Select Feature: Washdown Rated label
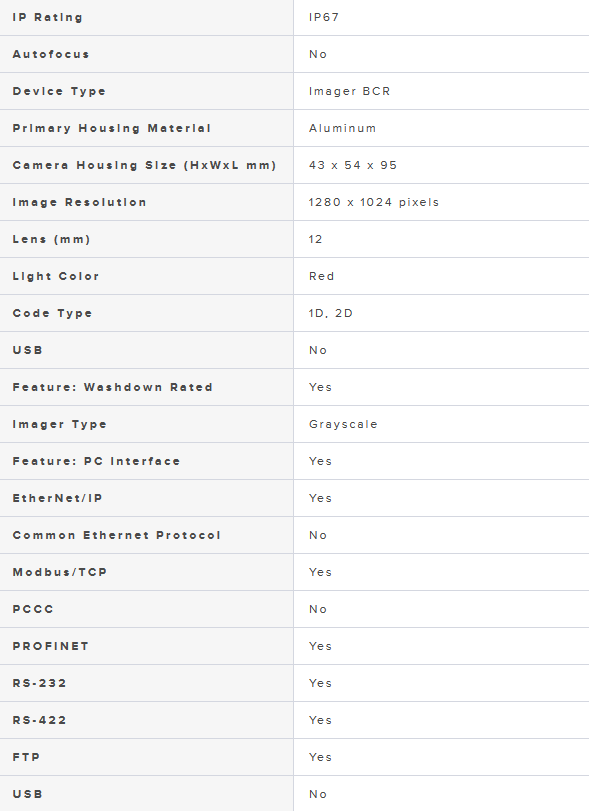The height and width of the screenshot is (811, 589). (112, 387)
